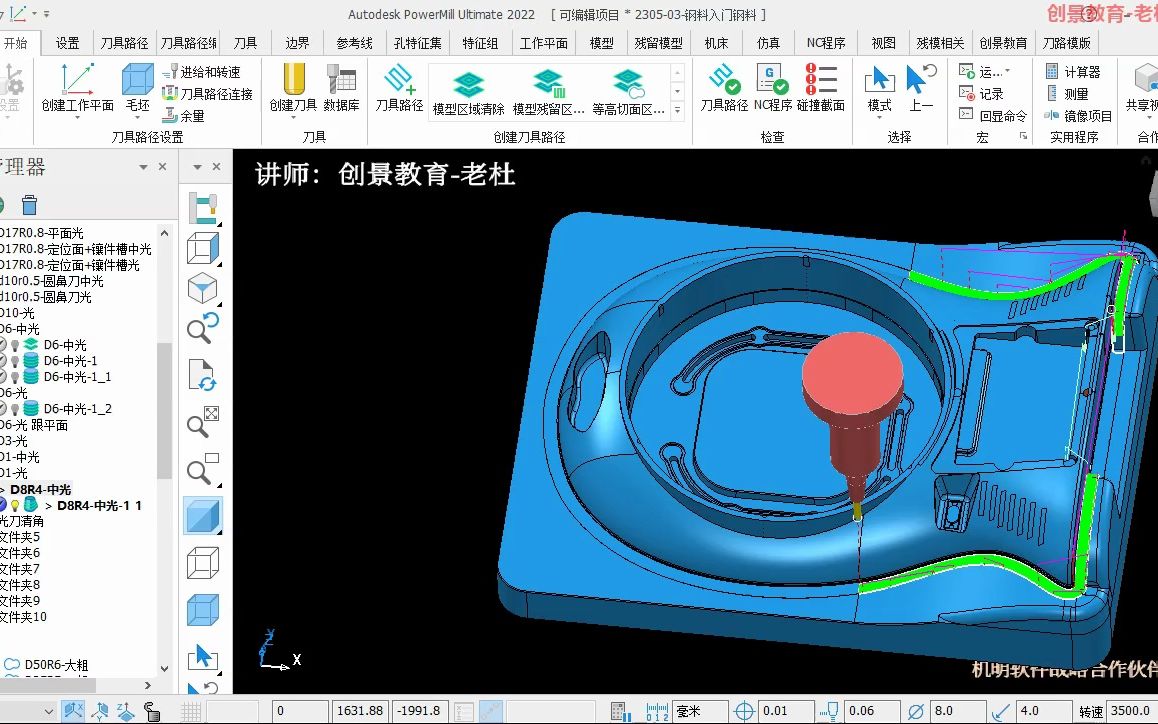Screen dimensions: 1158x724
Task: Expand the toolpath strategy gallery more arrow
Action: tap(677, 110)
